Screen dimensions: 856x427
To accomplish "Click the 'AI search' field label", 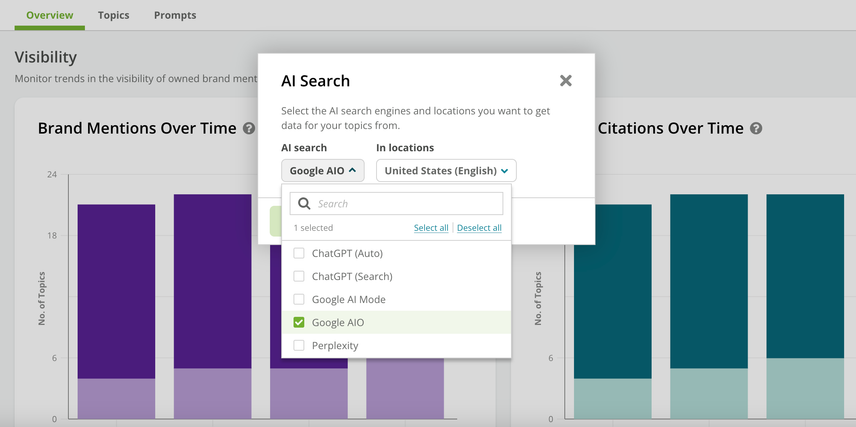I will pyautogui.click(x=304, y=147).
